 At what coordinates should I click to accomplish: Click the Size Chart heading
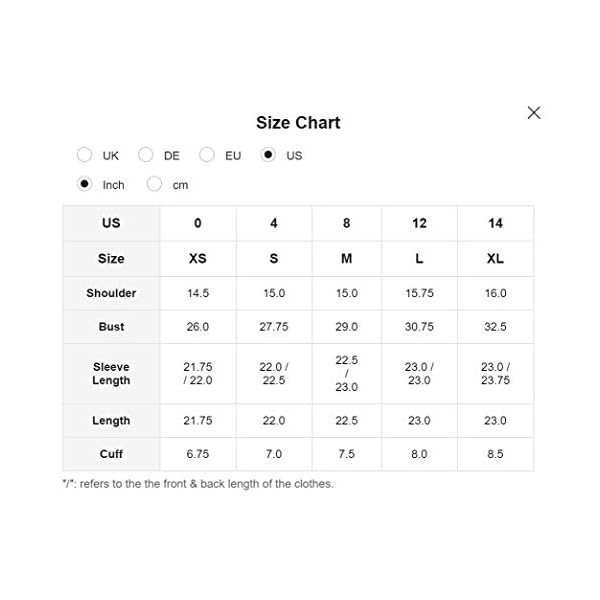[298, 123]
